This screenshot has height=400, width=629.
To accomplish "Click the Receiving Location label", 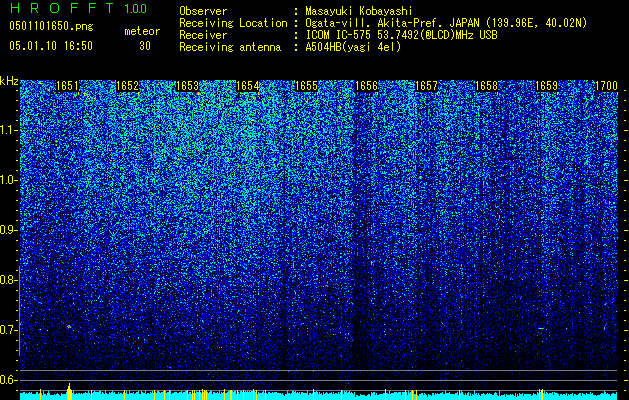I will [233, 23].
